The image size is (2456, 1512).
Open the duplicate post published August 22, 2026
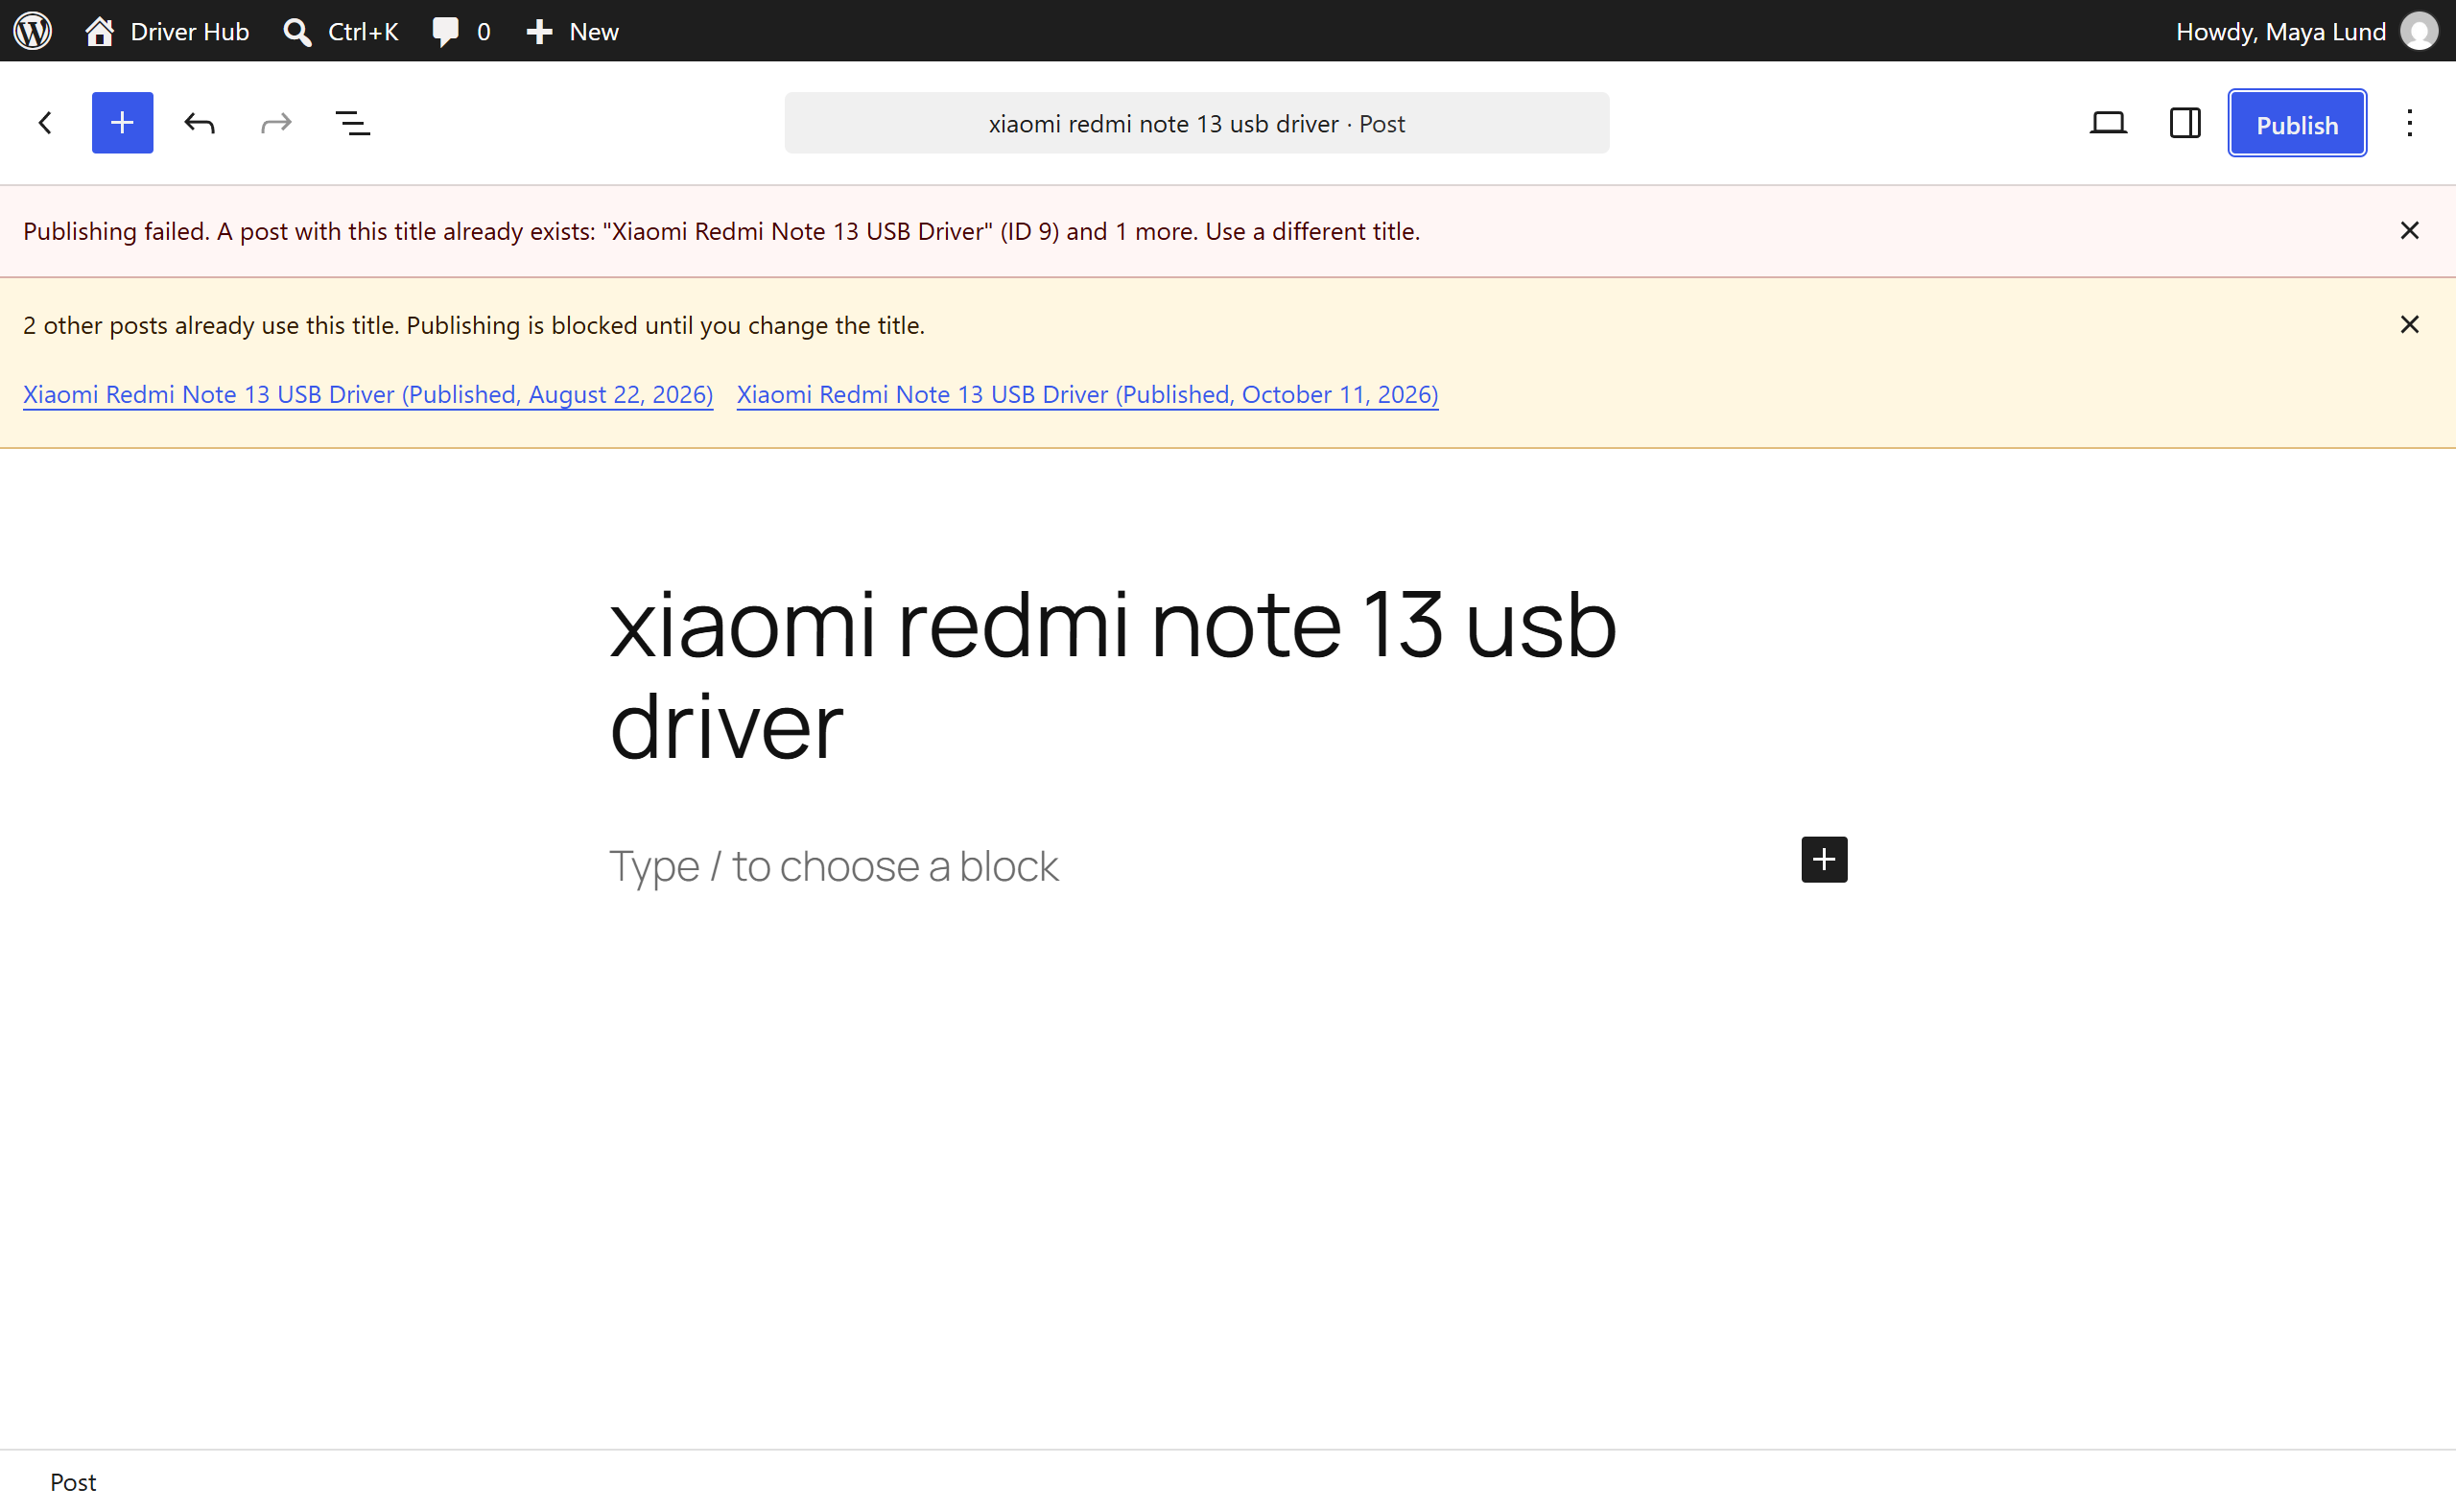368,395
